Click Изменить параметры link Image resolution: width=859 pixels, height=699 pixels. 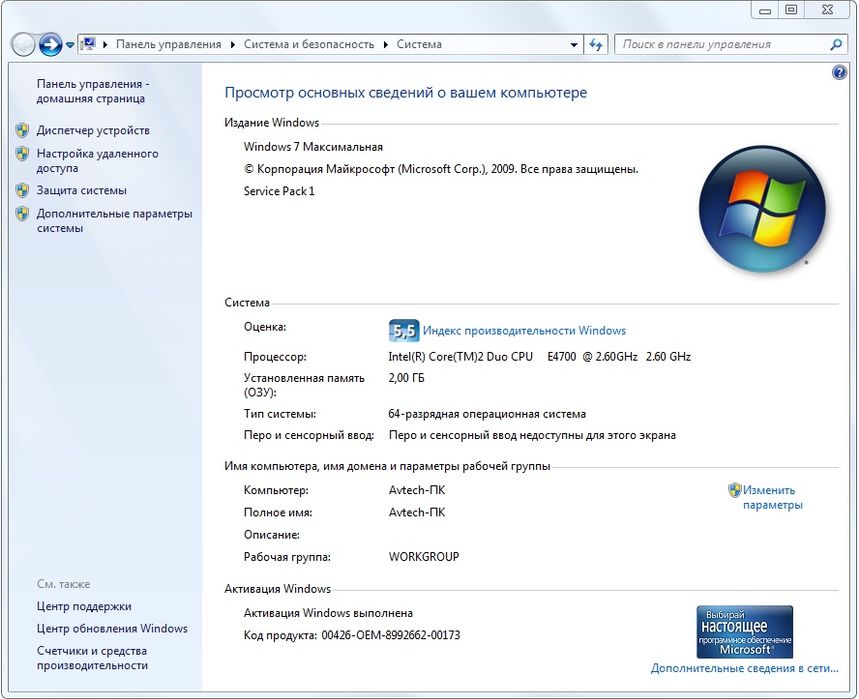point(772,497)
